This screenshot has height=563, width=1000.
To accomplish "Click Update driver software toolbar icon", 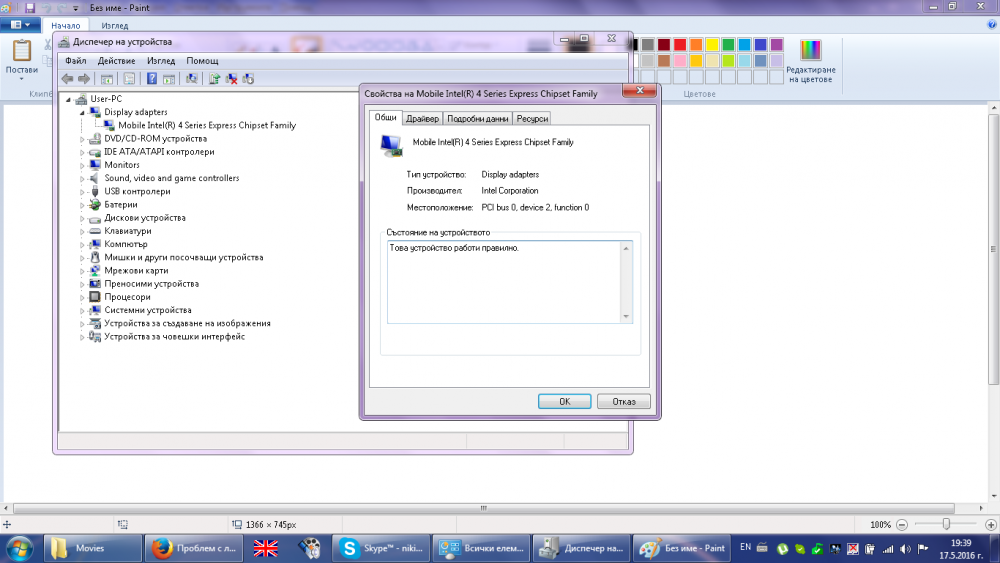I will [x=214, y=78].
